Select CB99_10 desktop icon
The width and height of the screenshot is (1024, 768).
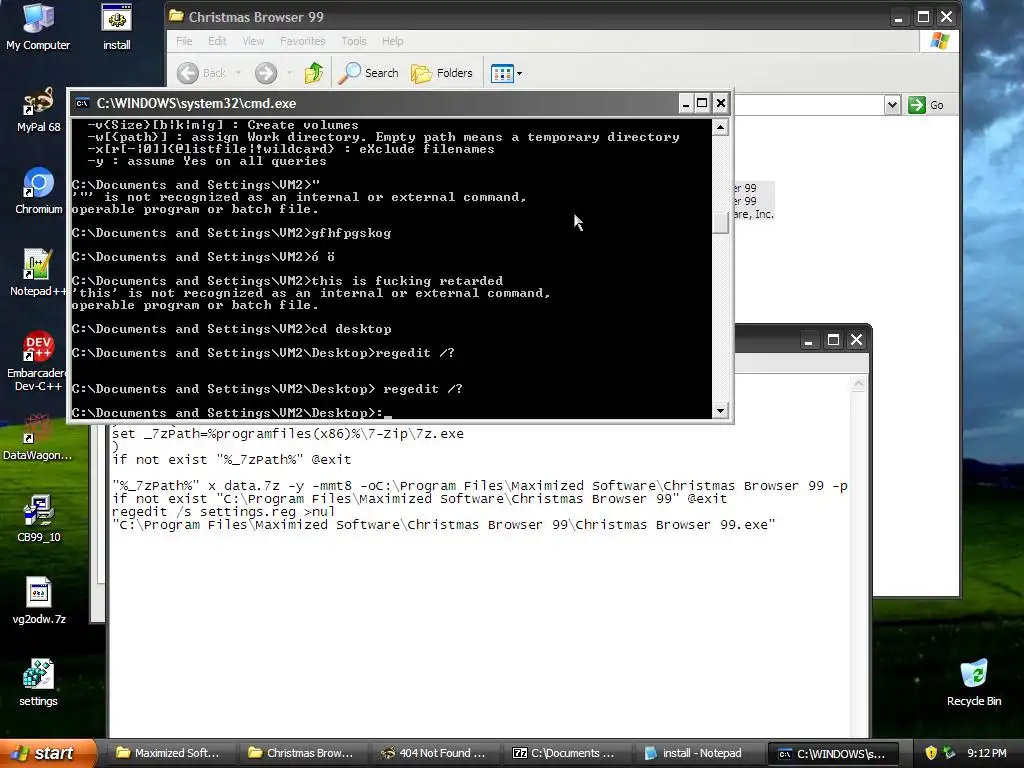tap(38, 519)
